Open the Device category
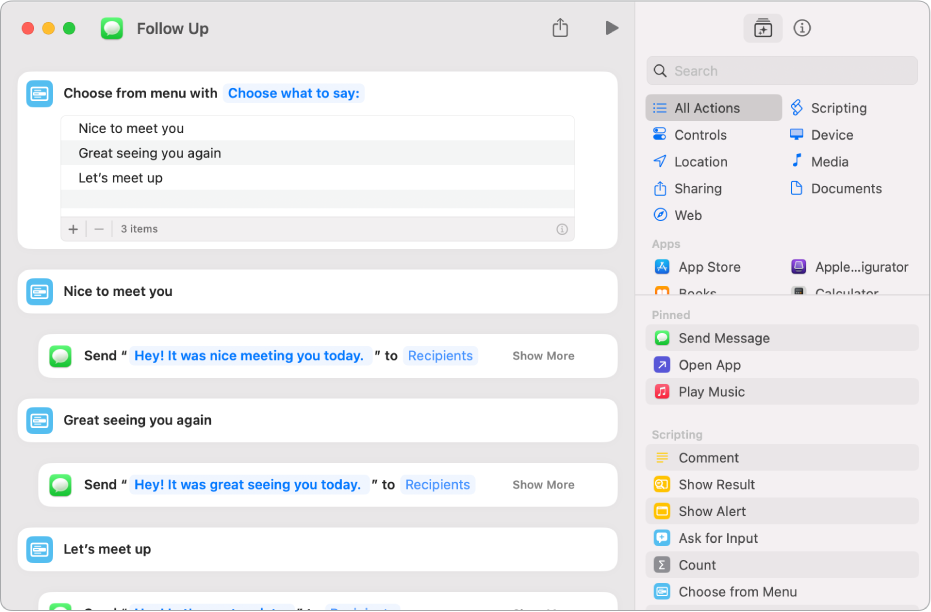Image resolution: width=931 pixels, height=612 pixels. 822,135
